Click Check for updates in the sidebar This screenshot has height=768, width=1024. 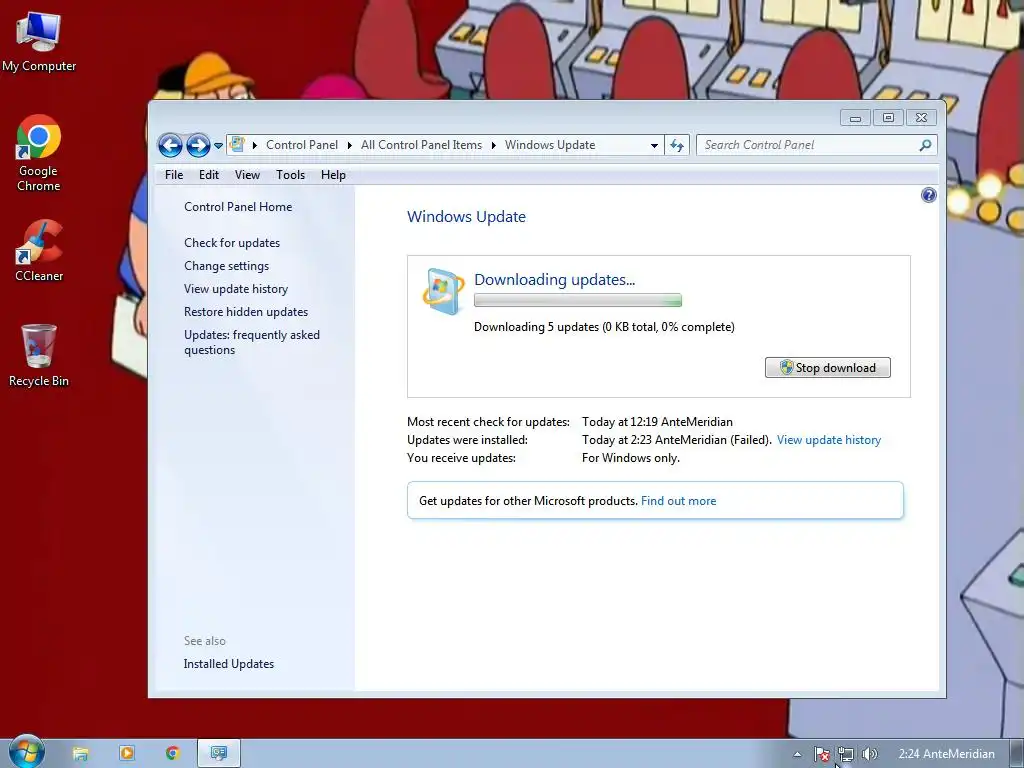pos(232,243)
